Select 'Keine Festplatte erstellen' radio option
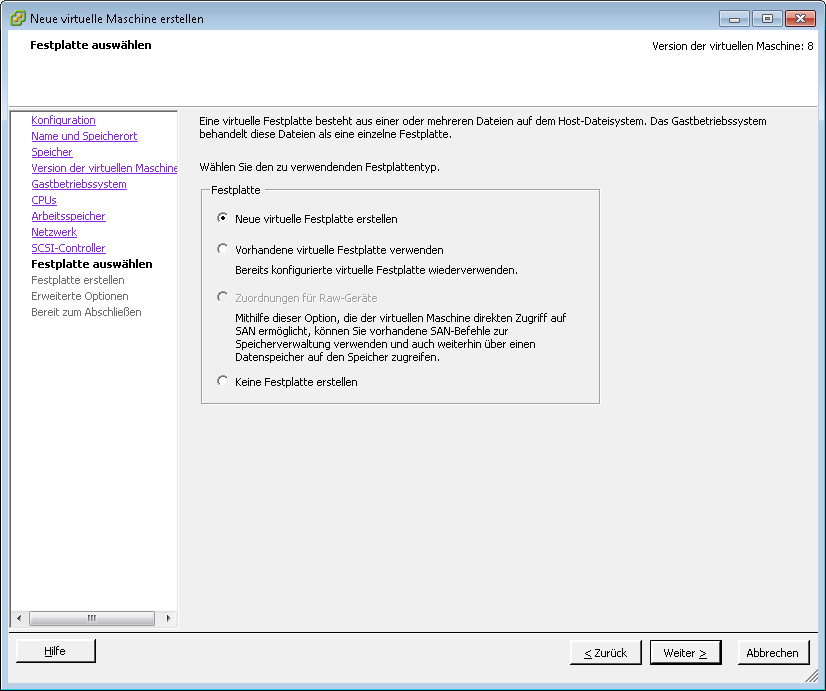Screen dimensions: 826x691 (222, 382)
